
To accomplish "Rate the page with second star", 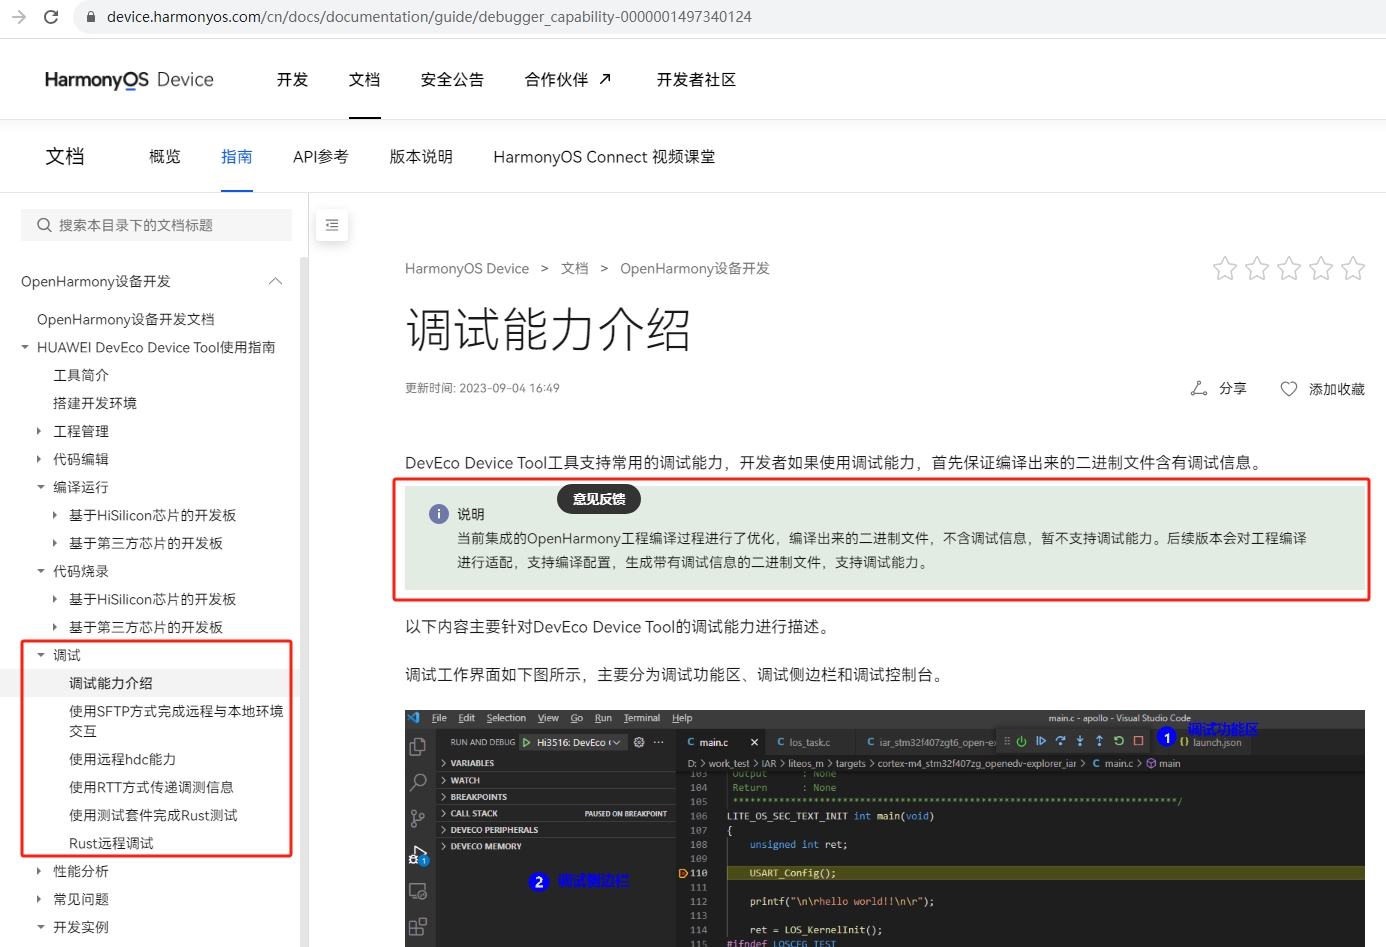I will pyautogui.click(x=1257, y=268).
